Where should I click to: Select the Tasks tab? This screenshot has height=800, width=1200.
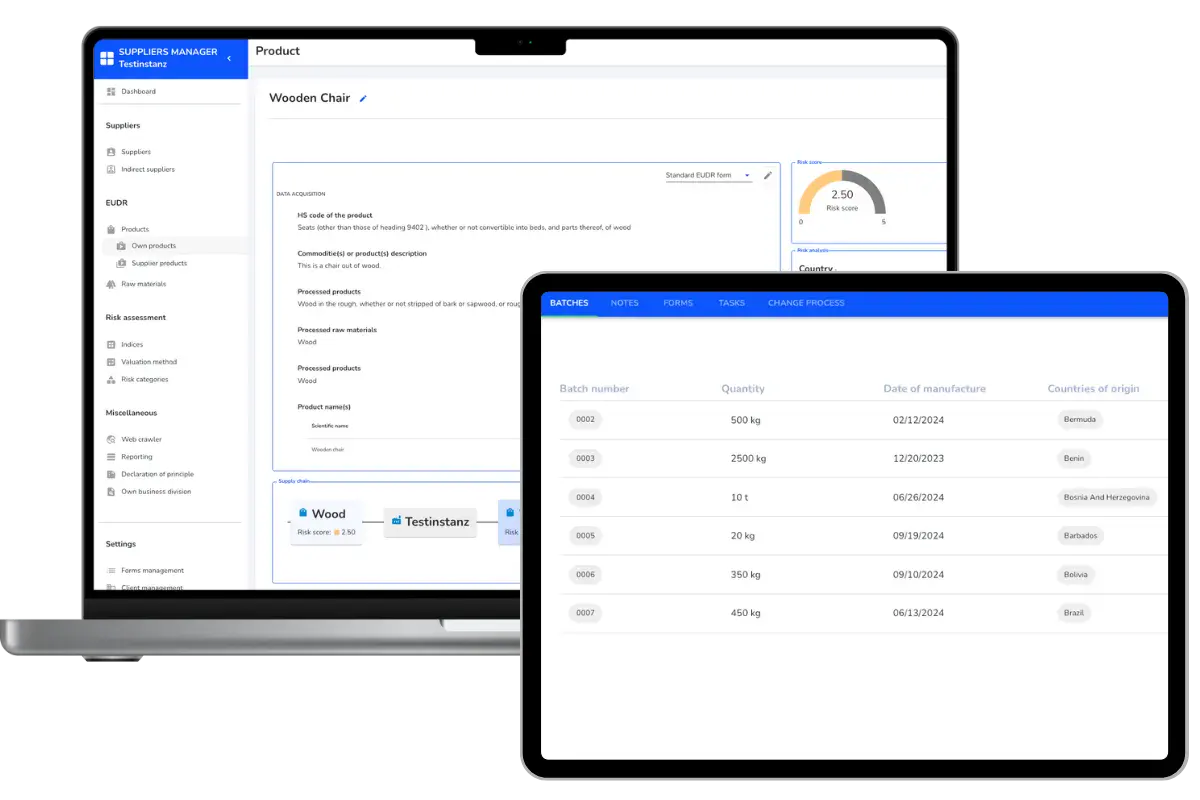click(x=731, y=303)
